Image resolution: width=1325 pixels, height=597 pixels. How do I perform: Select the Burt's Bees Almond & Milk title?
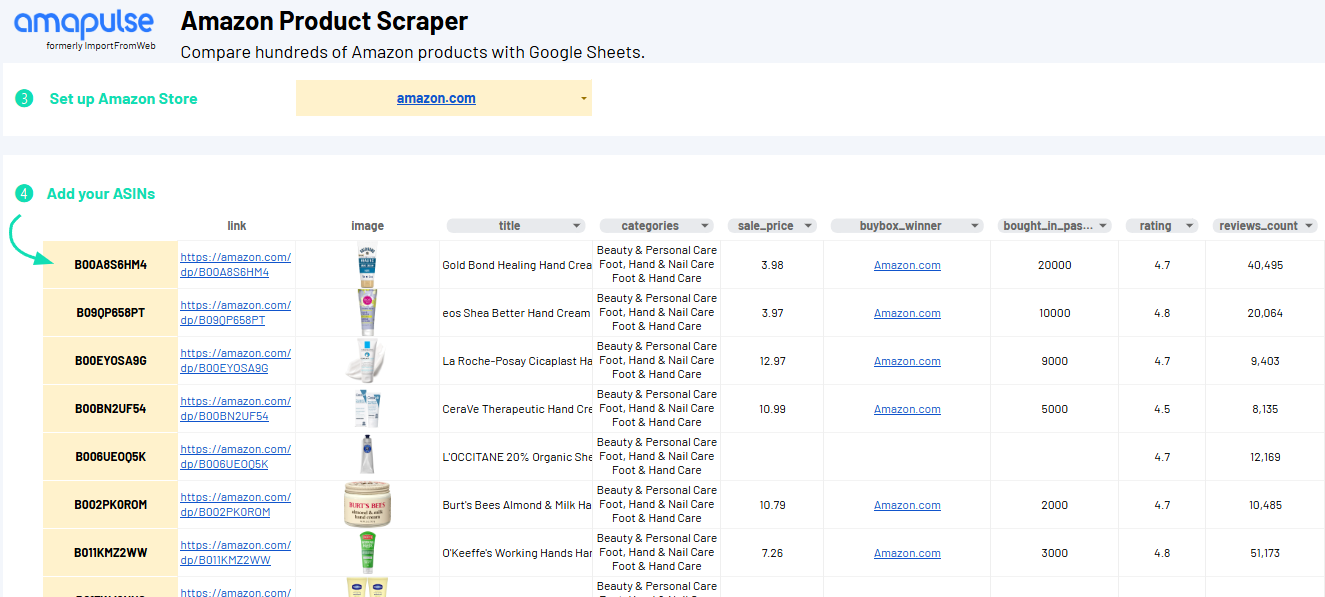(517, 505)
